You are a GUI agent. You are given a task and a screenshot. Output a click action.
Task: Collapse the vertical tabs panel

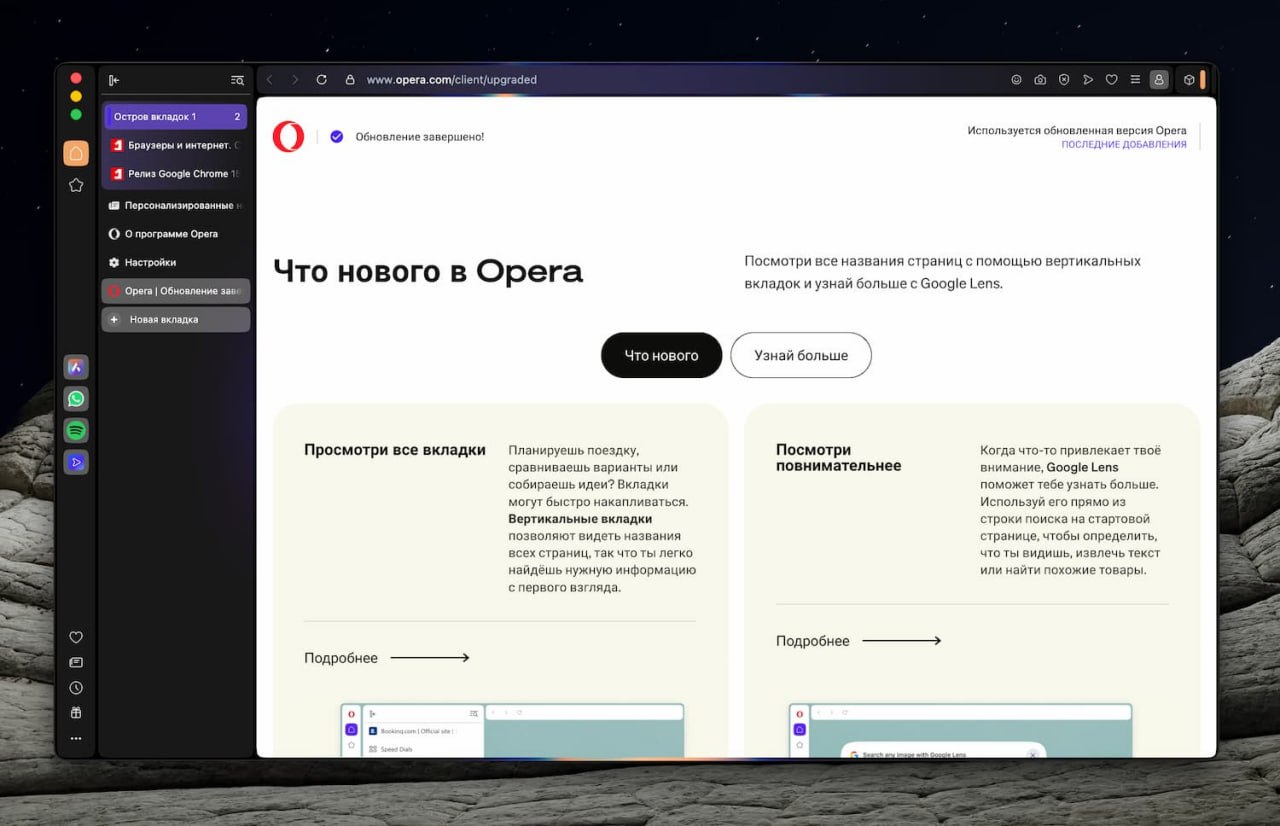tap(114, 80)
